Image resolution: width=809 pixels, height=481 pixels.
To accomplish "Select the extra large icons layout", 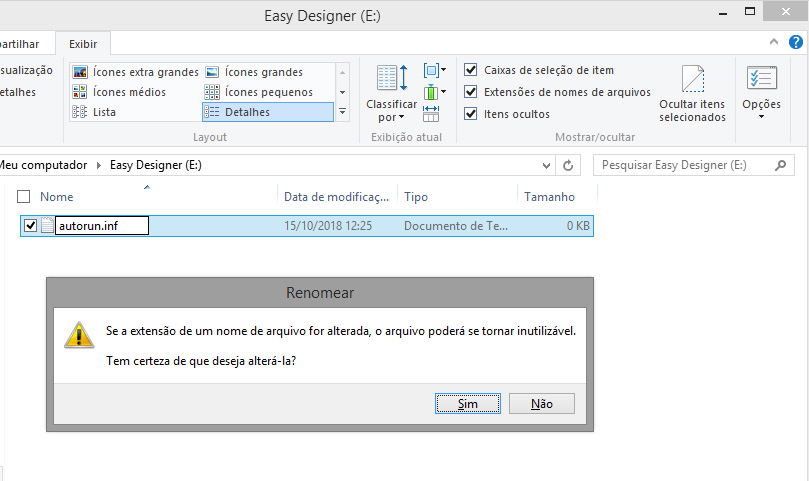I will (136, 72).
